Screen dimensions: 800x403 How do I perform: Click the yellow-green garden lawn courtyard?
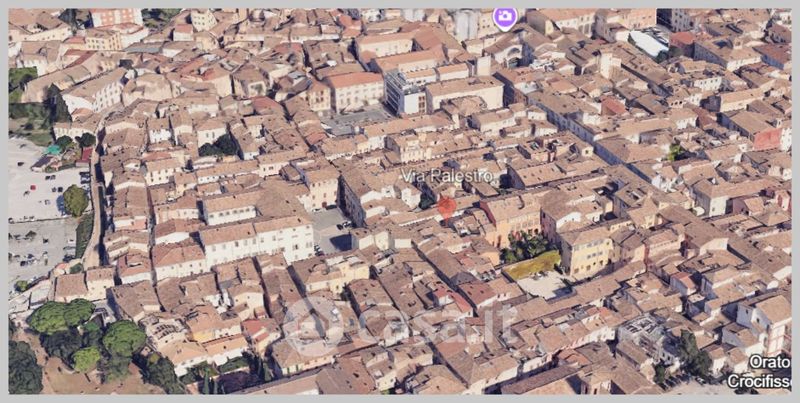tap(533, 265)
